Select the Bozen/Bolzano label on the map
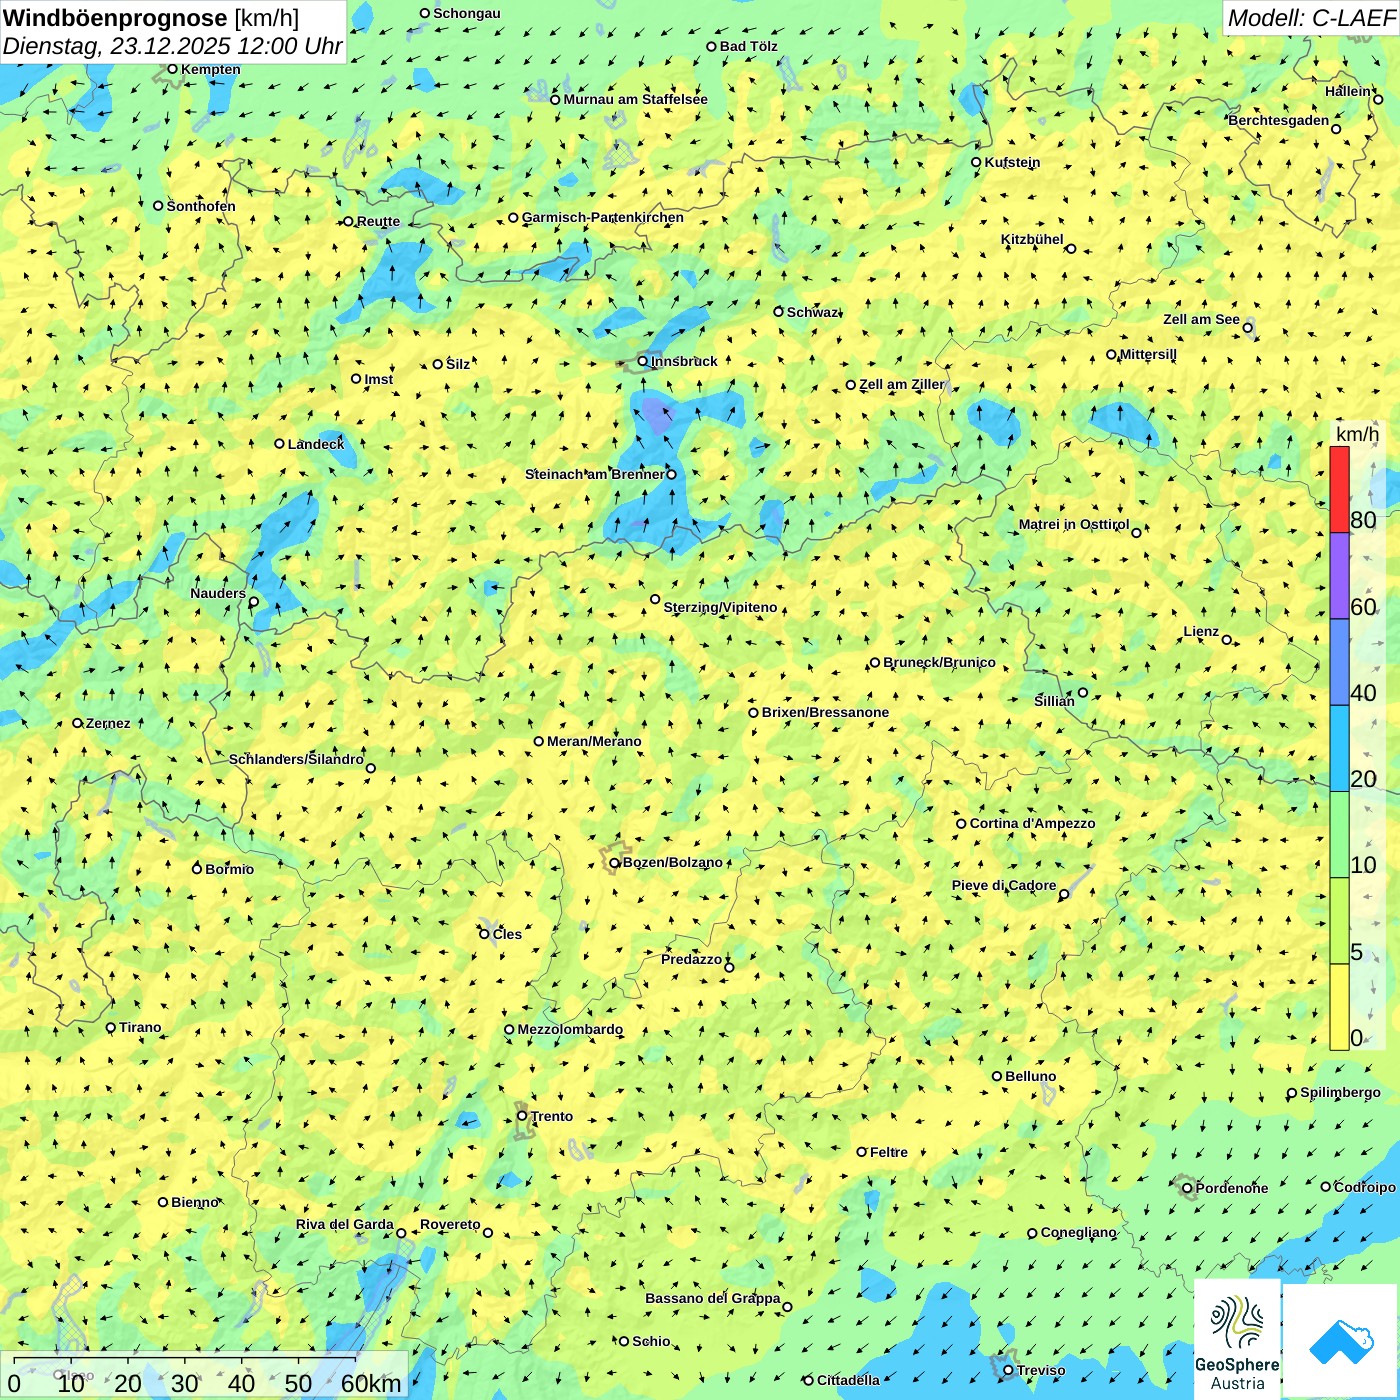This screenshot has height=1400, width=1400. click(x=672, y=862)
